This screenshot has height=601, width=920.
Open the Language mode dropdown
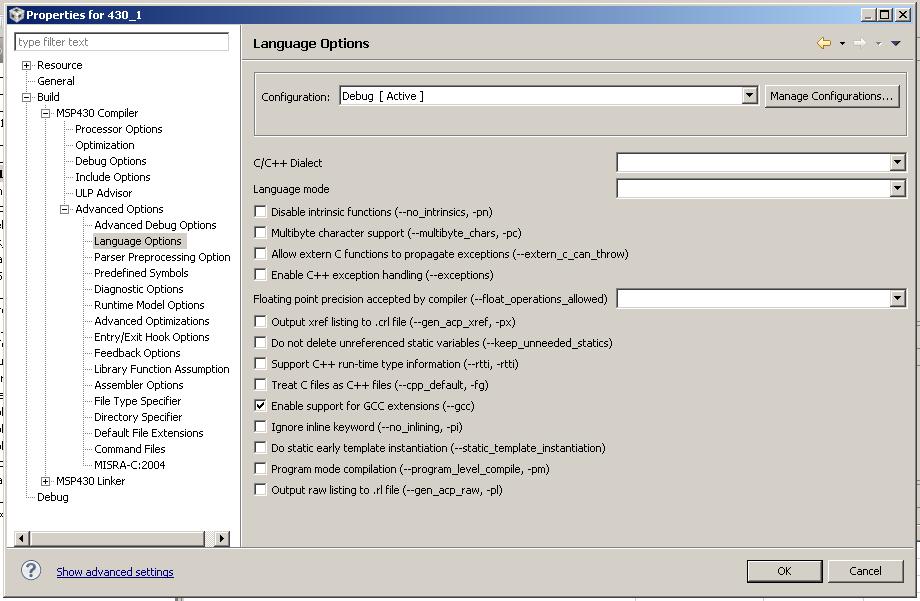click(x=897, y=188)
